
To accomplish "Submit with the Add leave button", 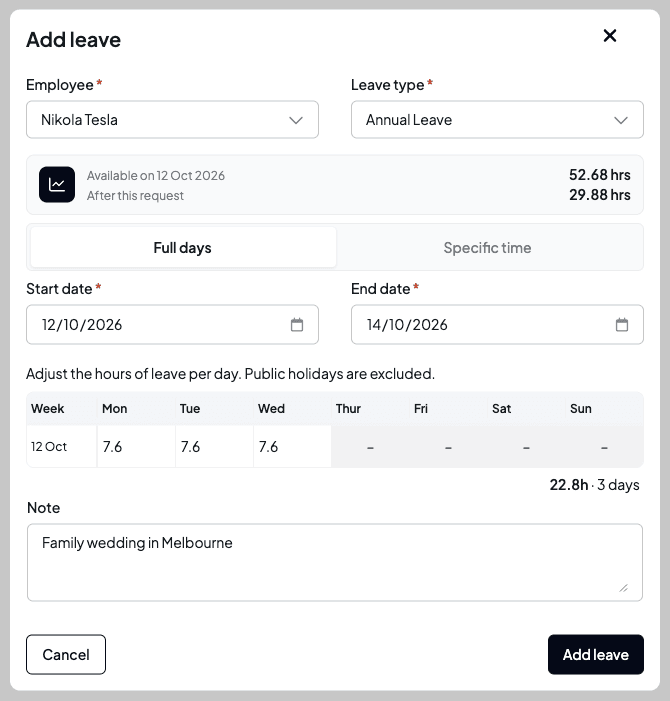I will (596, 655).
